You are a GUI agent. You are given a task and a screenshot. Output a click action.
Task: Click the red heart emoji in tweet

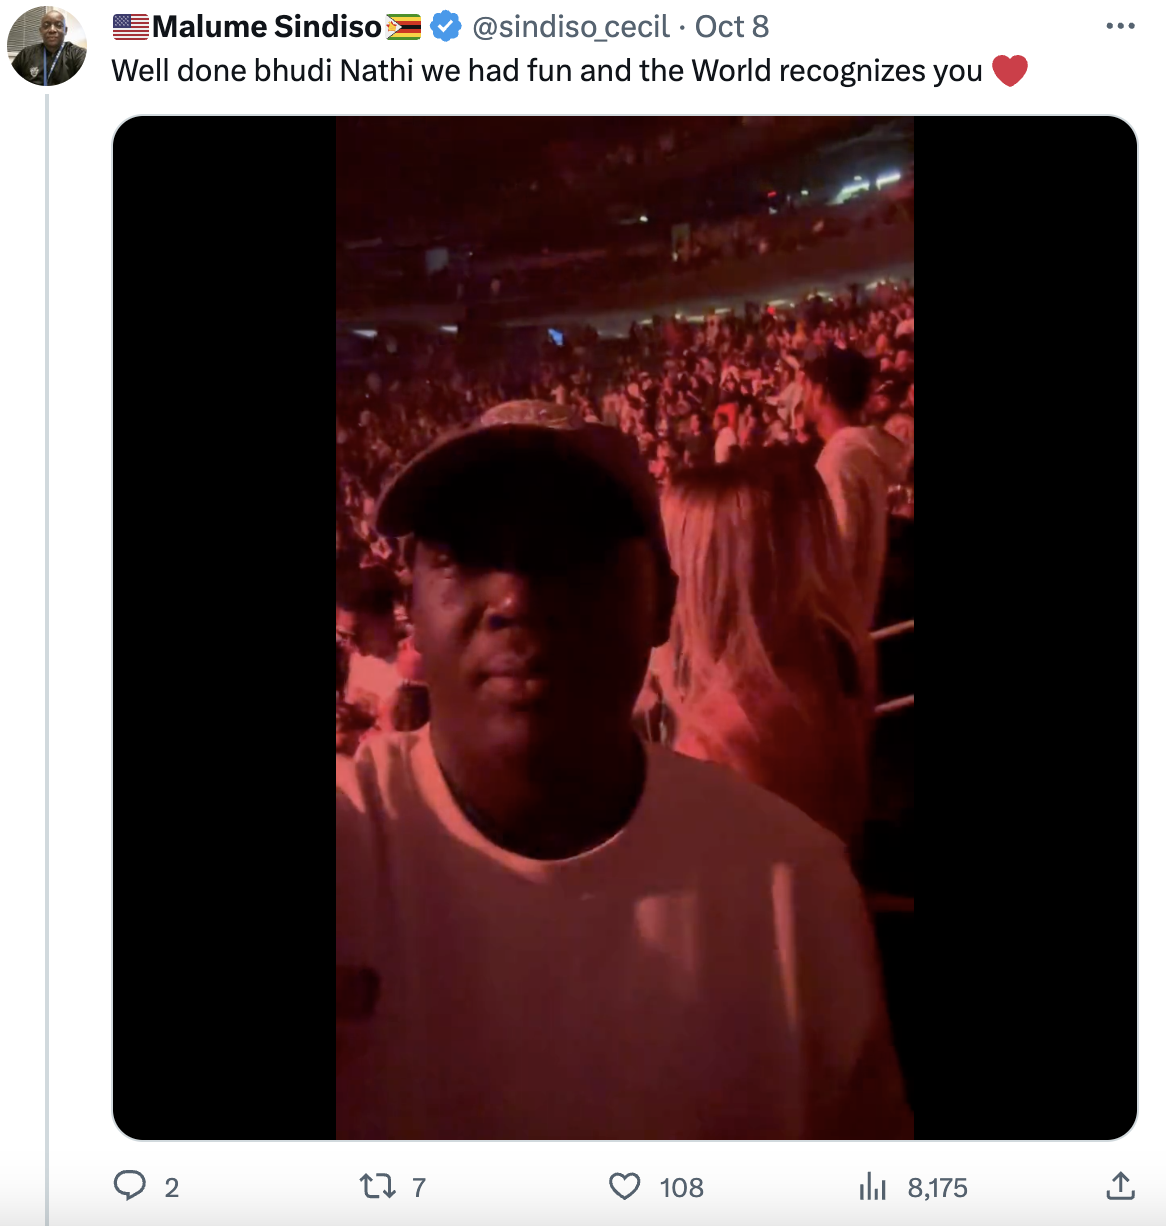click(x=1010, y=71)
